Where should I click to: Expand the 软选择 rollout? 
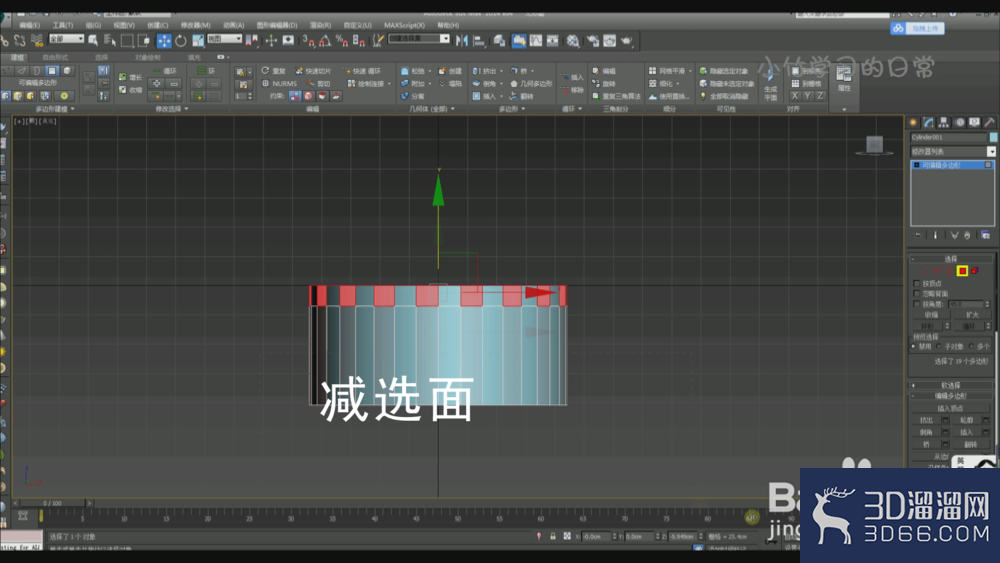click(950, 385)
